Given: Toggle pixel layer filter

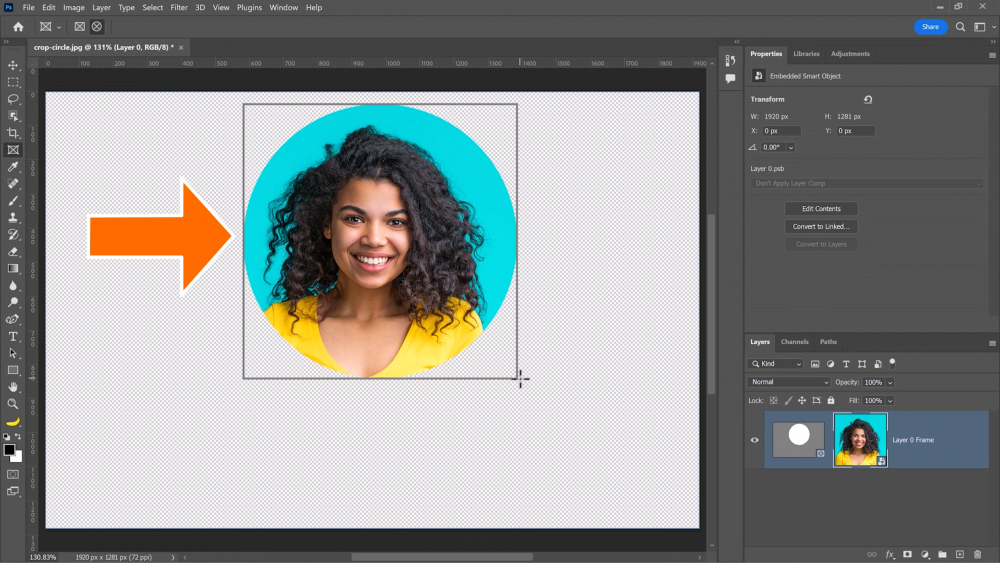Looking at the screenshot, I should 815,364.
